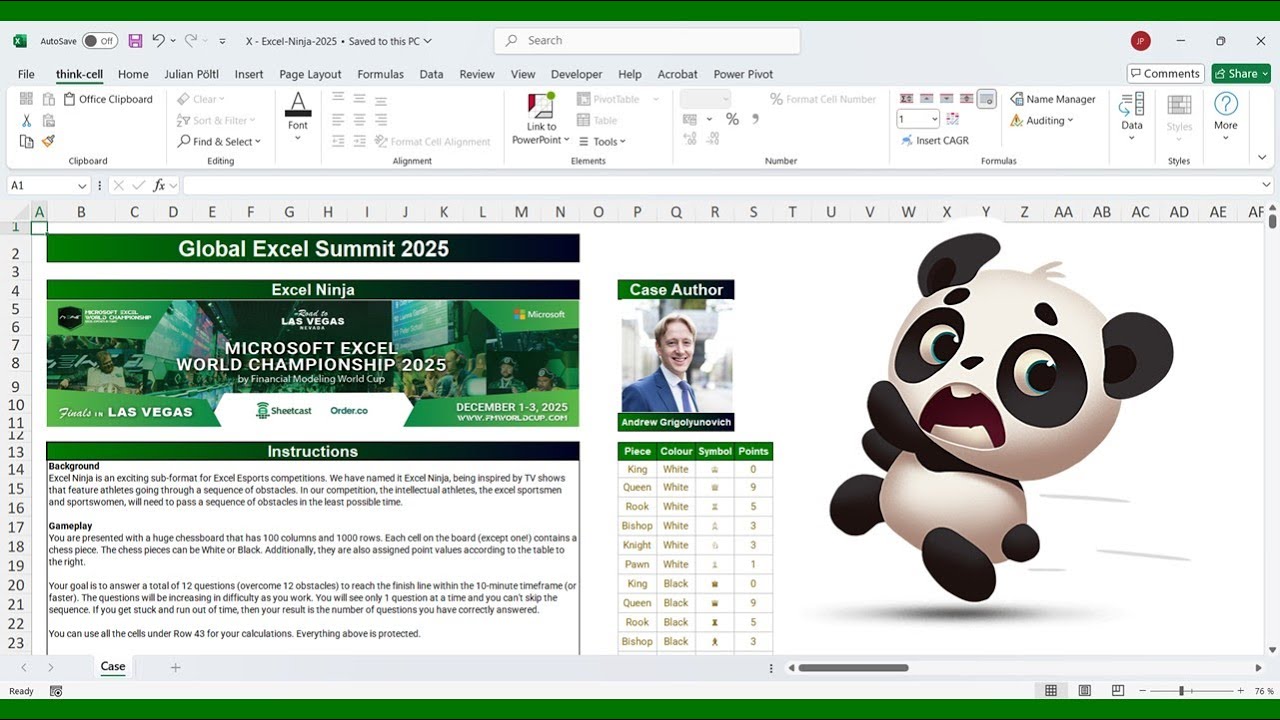
Task: Click Link to PowerPoint icon
Action: (x=541, y=105)
